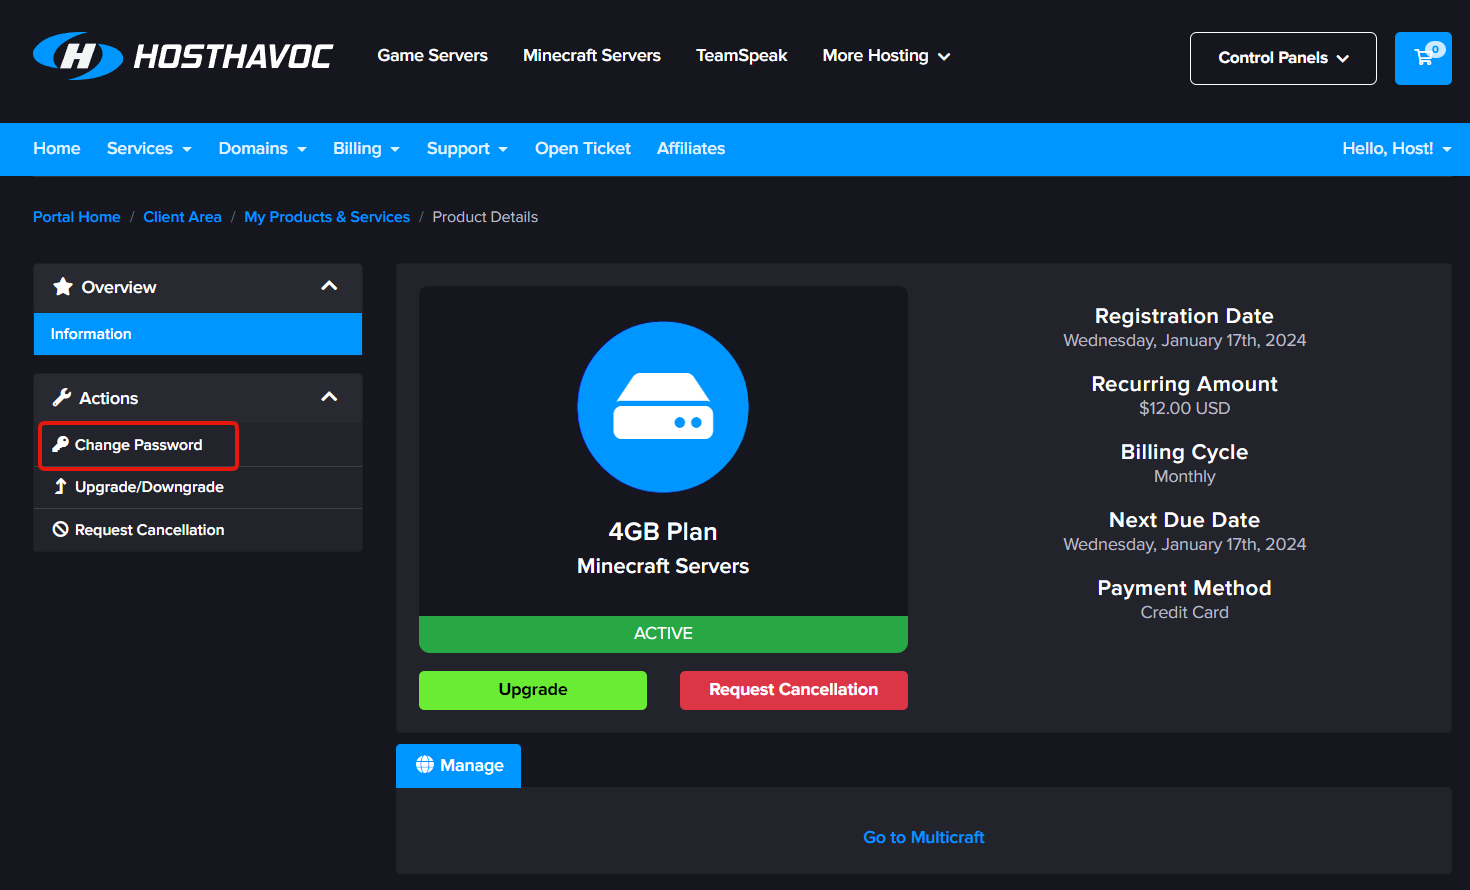The width and height of the screenshot is (1470, 890).
Task: Open the Affiliates page
Action: [691, 149]
